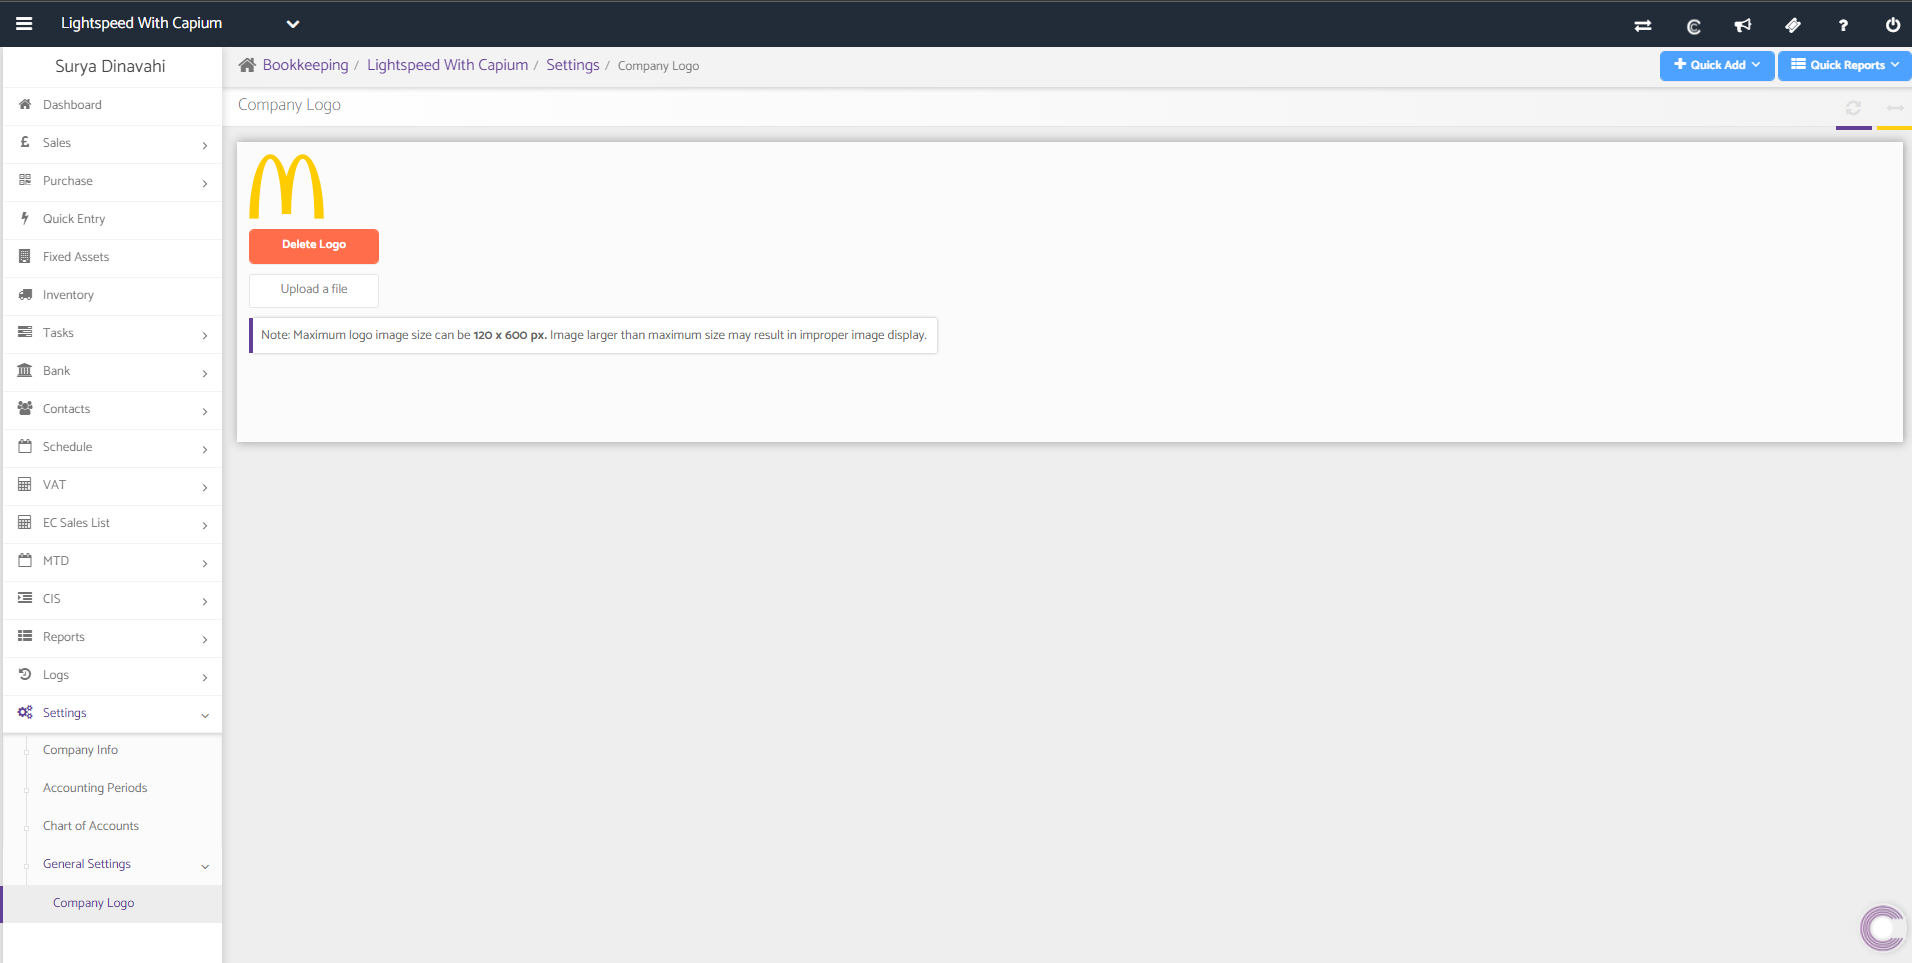Expand the MTD submenu arrow
This screenshot has width=1912, height=963.
pos(205,563)
